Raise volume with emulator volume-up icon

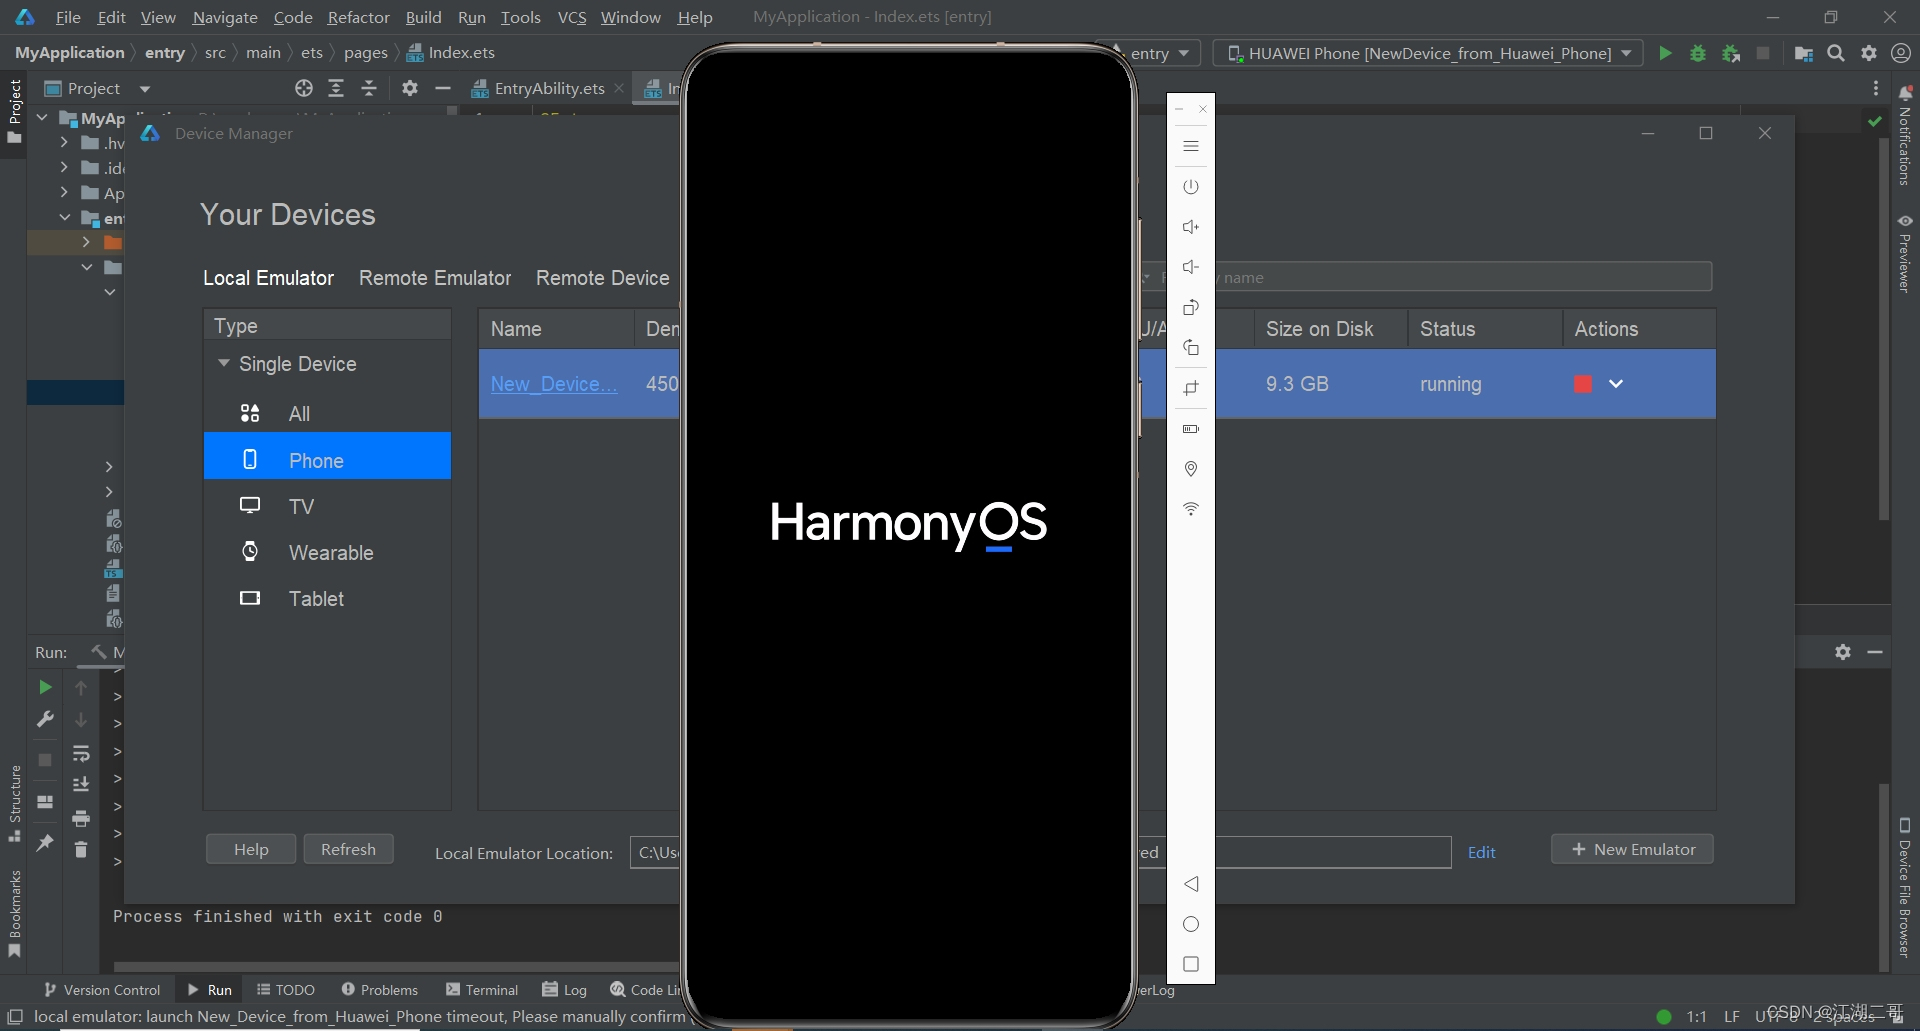pos(1190,227)
